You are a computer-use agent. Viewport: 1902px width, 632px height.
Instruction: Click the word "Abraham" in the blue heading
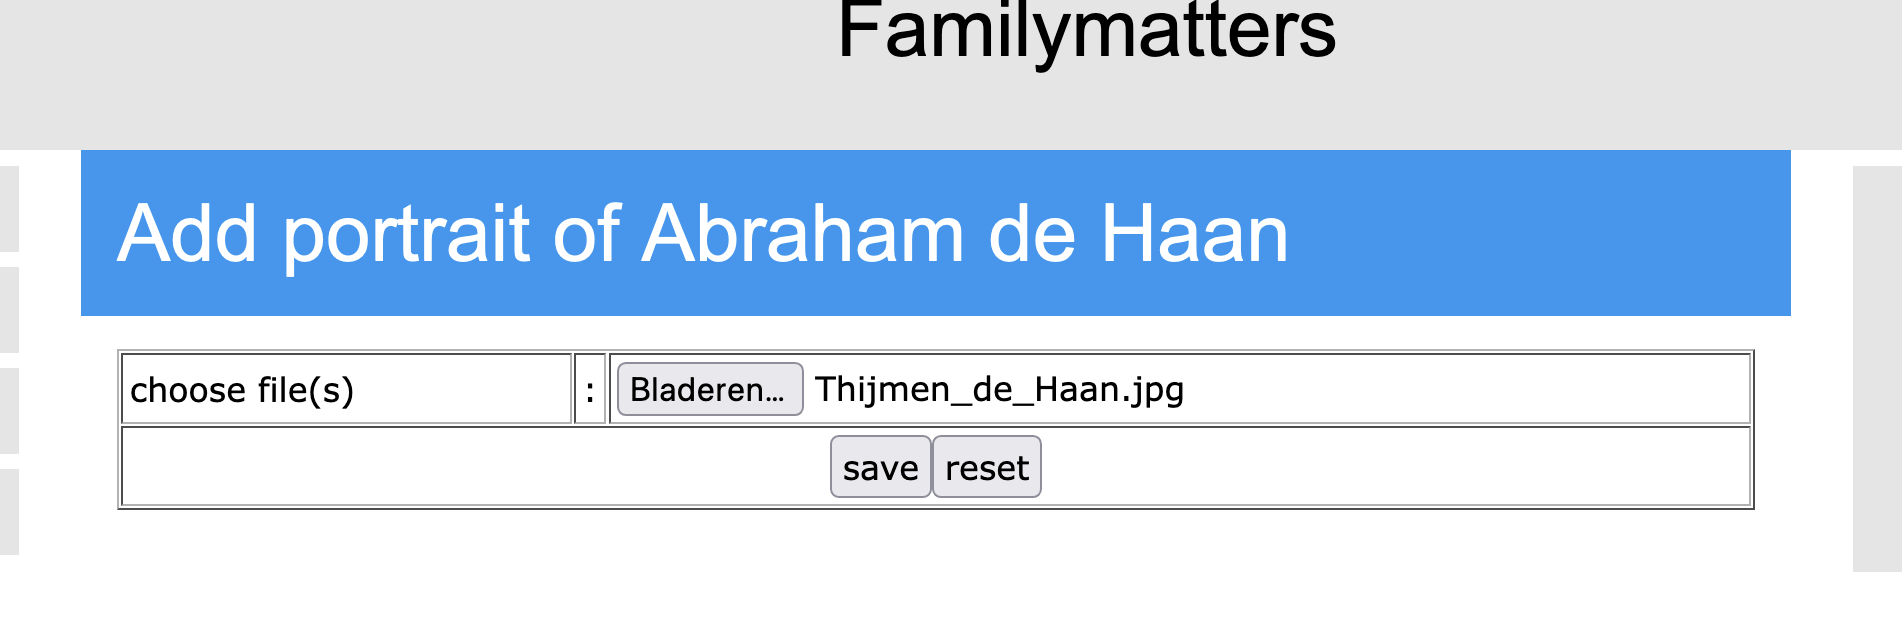point(803,234)
